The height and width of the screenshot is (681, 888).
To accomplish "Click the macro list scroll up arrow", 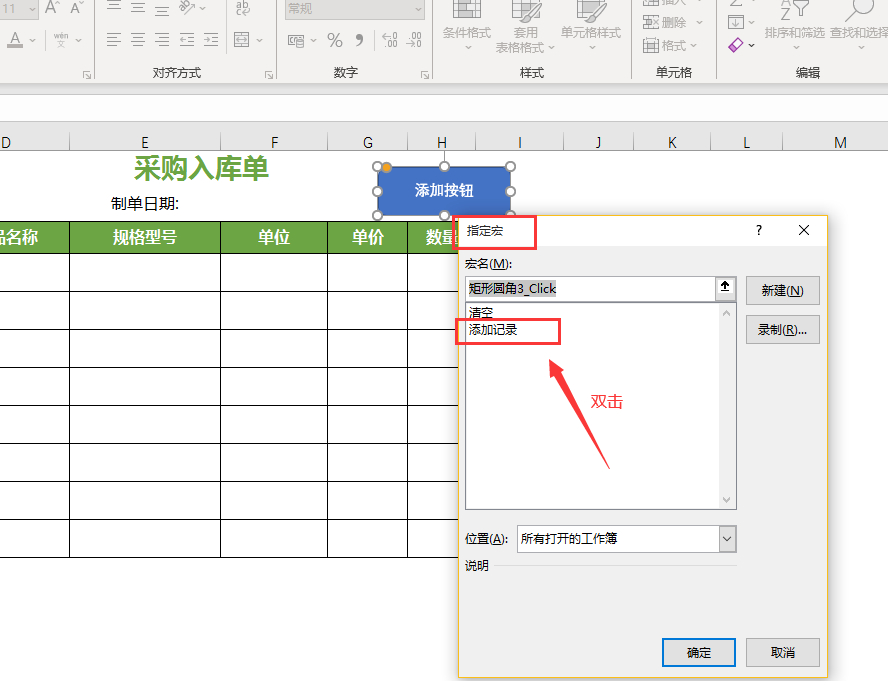I will pos(727,313).
